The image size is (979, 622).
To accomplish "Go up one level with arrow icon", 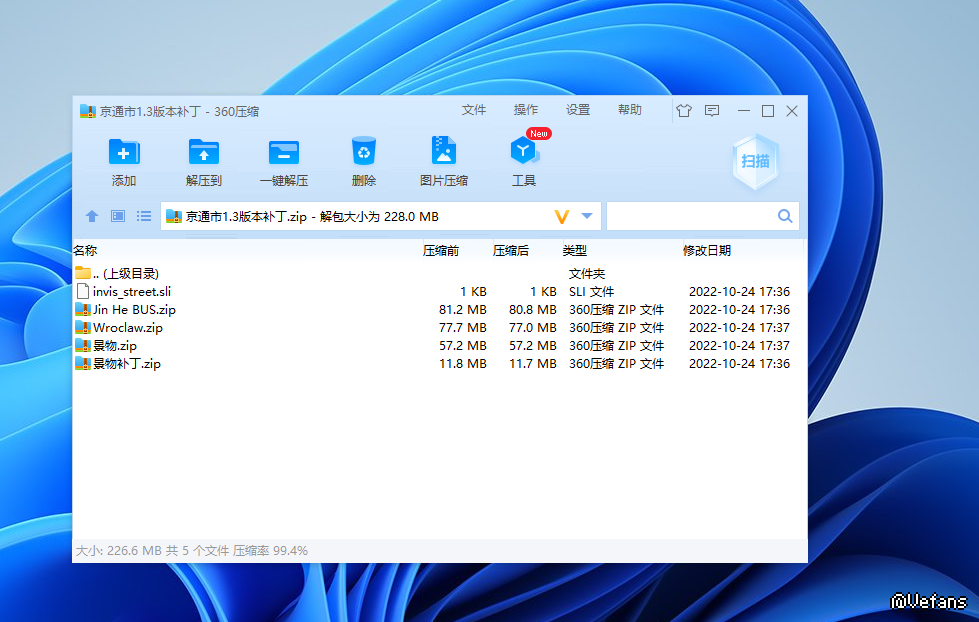I will click(x=92, y=216).
